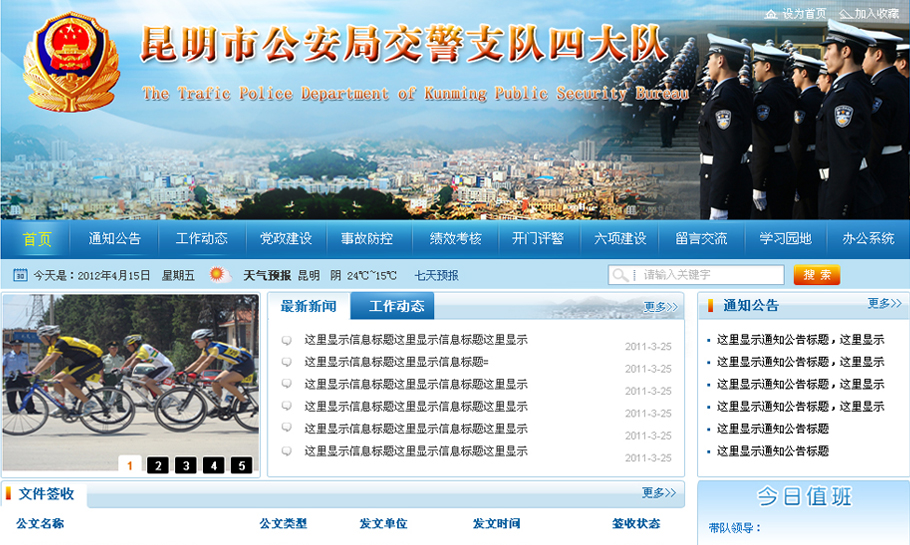The width and height of the screenshot is (910, 545).
Task: Click the envelope icon beside 加入收藏
Action: coord(845,14)
